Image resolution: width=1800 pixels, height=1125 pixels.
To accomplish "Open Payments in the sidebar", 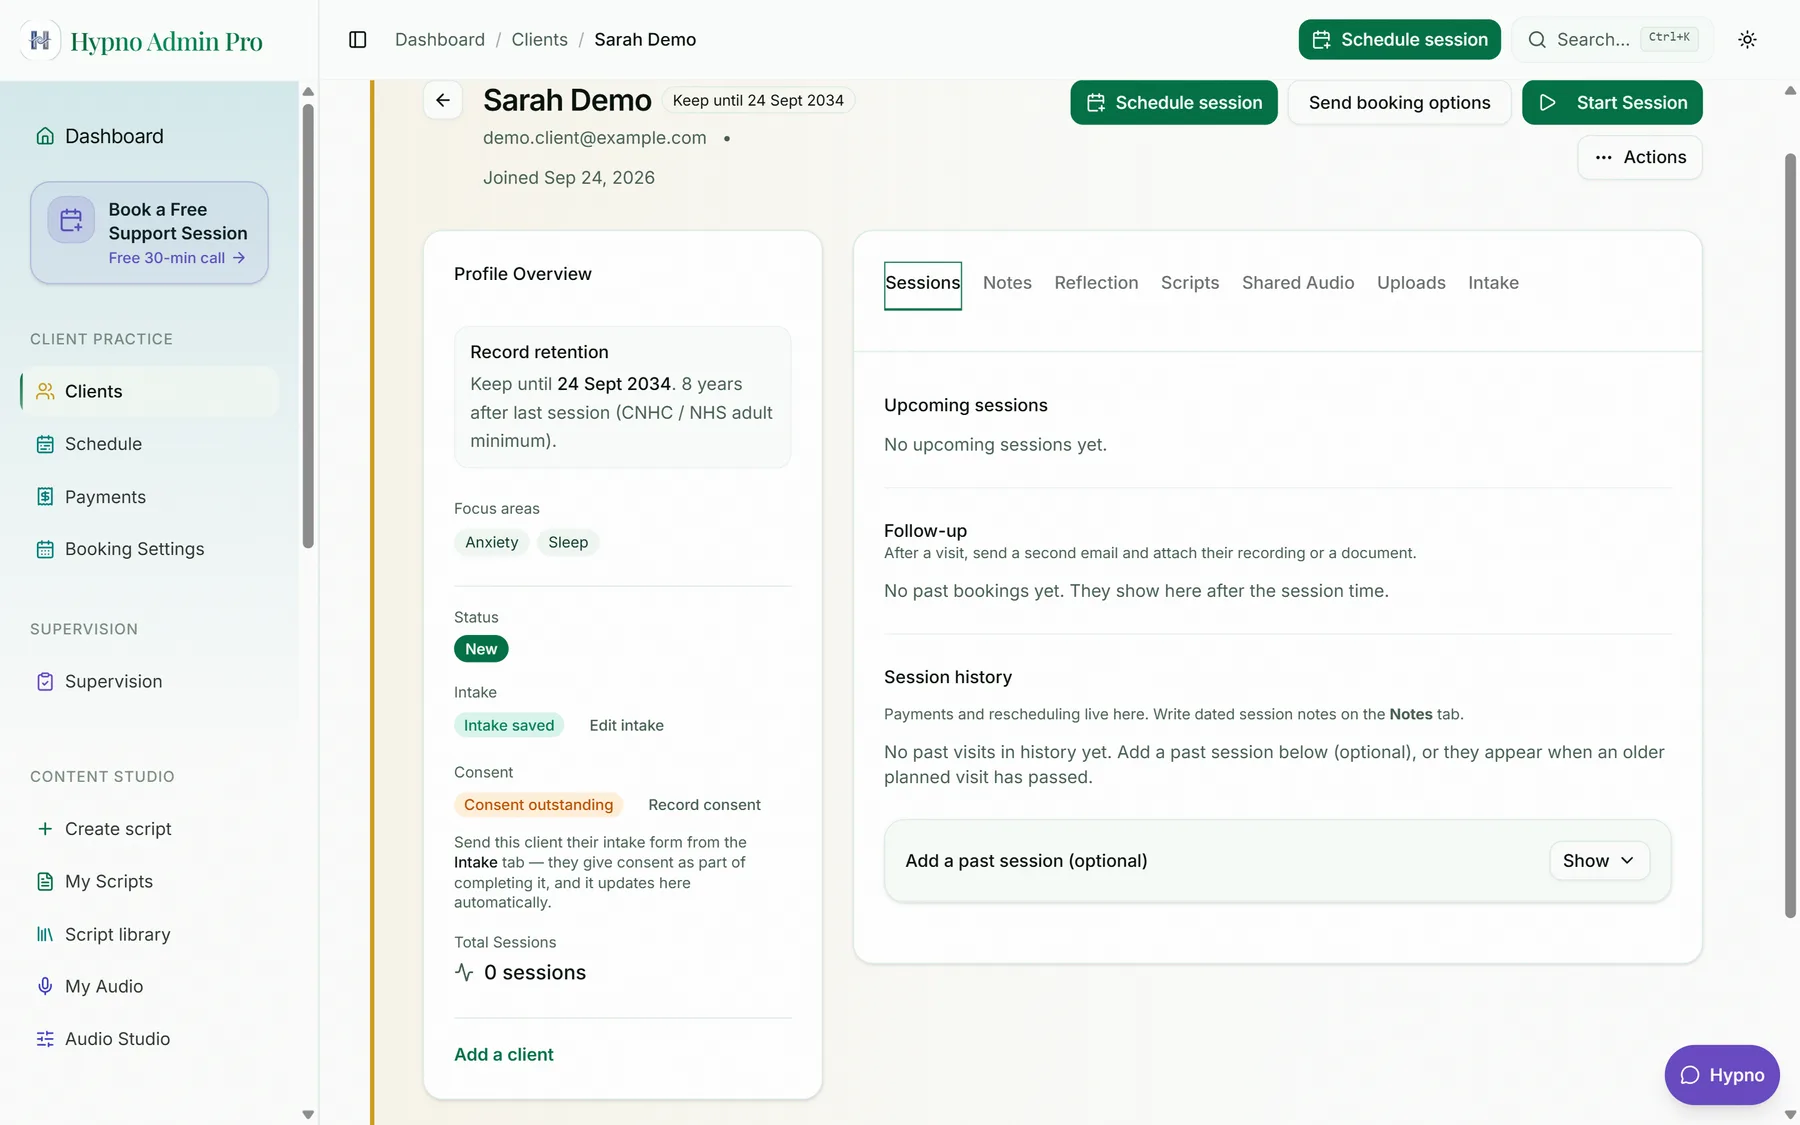I will click(x=149, y=497).
